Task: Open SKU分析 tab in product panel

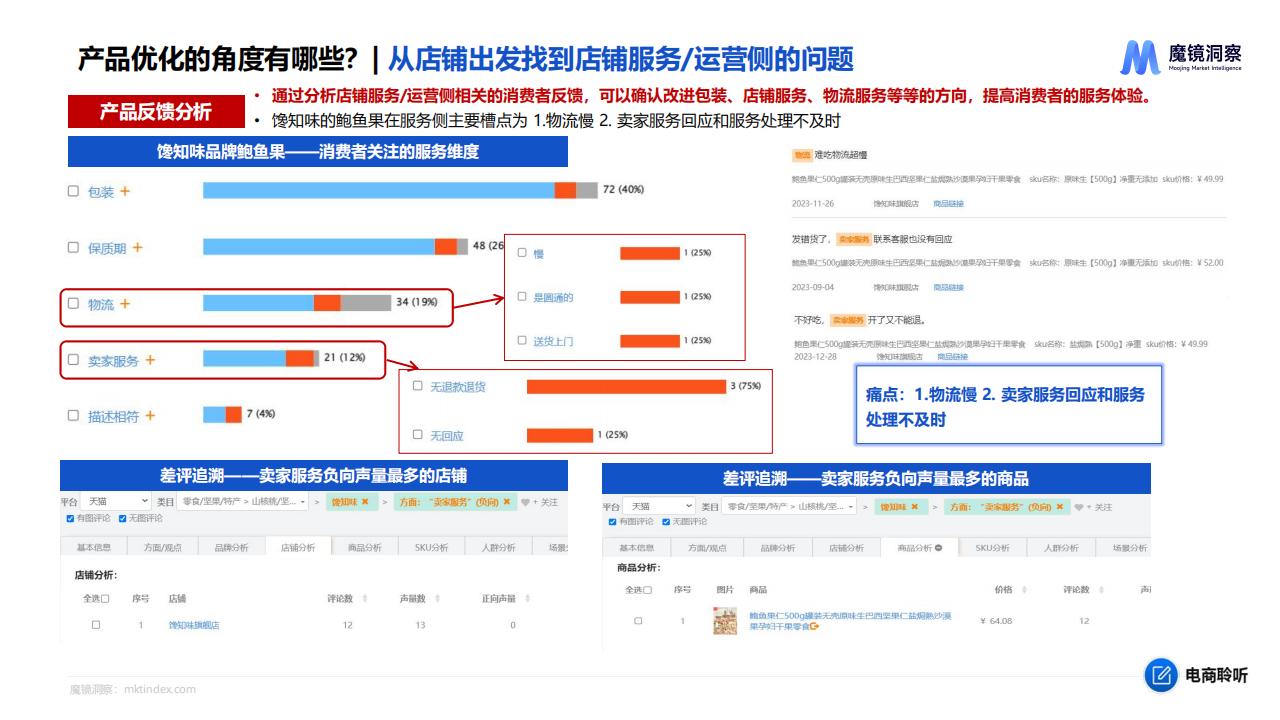Action: pyautogui.click(x=992, y=548)
